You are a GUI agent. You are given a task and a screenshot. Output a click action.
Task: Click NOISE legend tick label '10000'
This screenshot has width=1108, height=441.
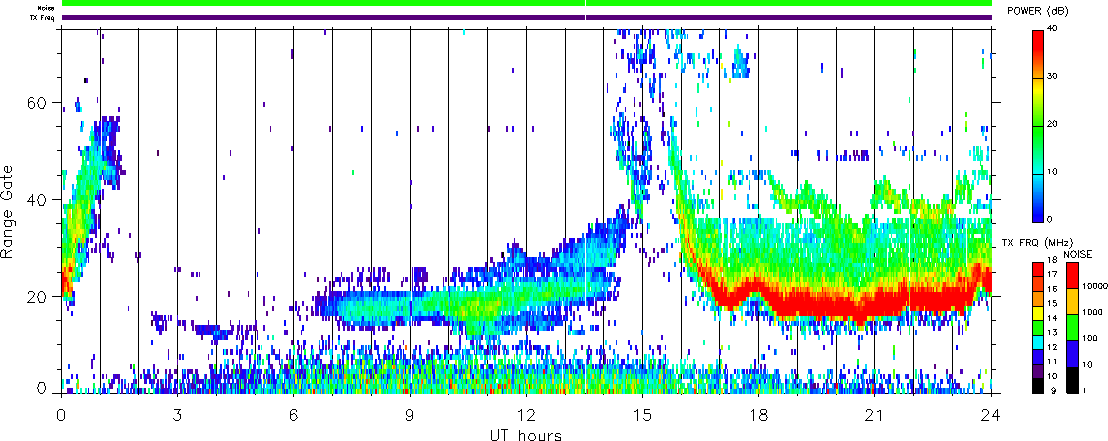[1093, 286]
